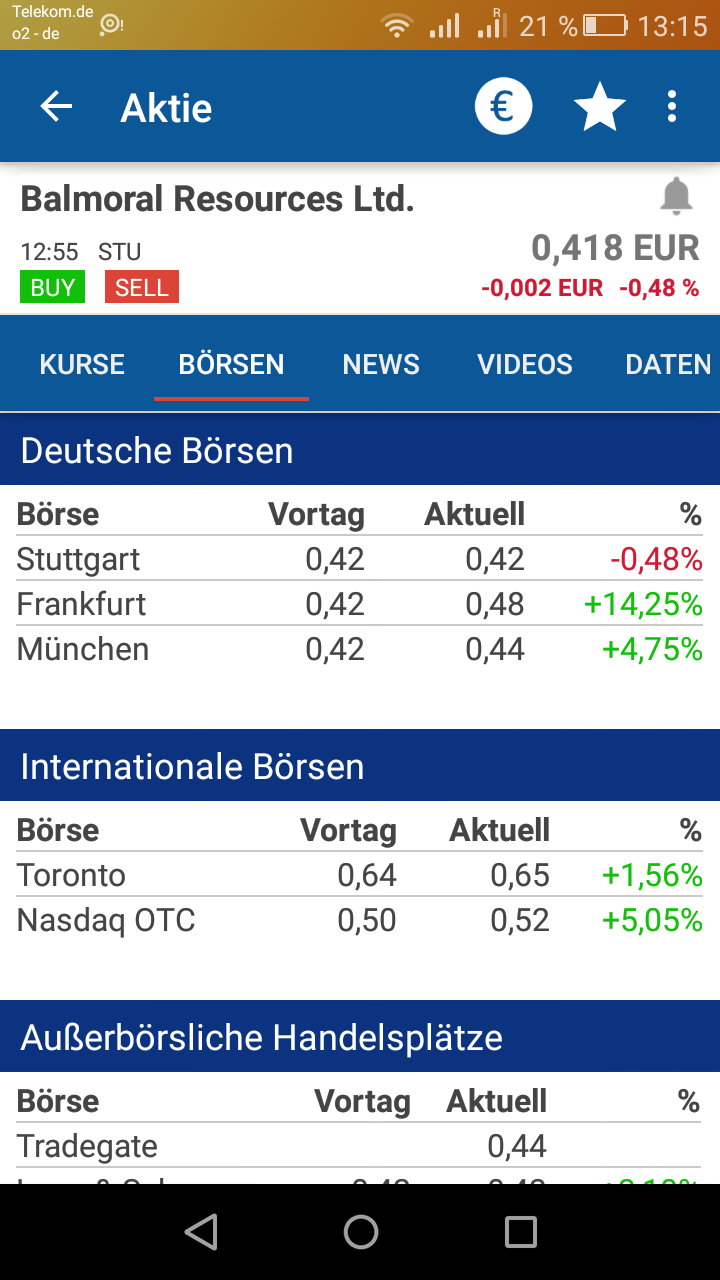The image size is (720, 1280).
Task: Select the Stuttgart exchange row
Action: (x=360, y=559)
